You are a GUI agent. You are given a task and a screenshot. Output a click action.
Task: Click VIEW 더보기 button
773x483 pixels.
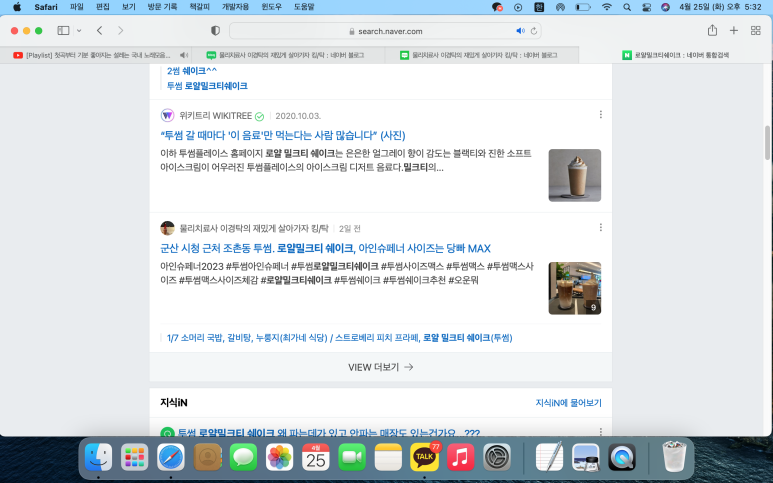tap(381, 367)
